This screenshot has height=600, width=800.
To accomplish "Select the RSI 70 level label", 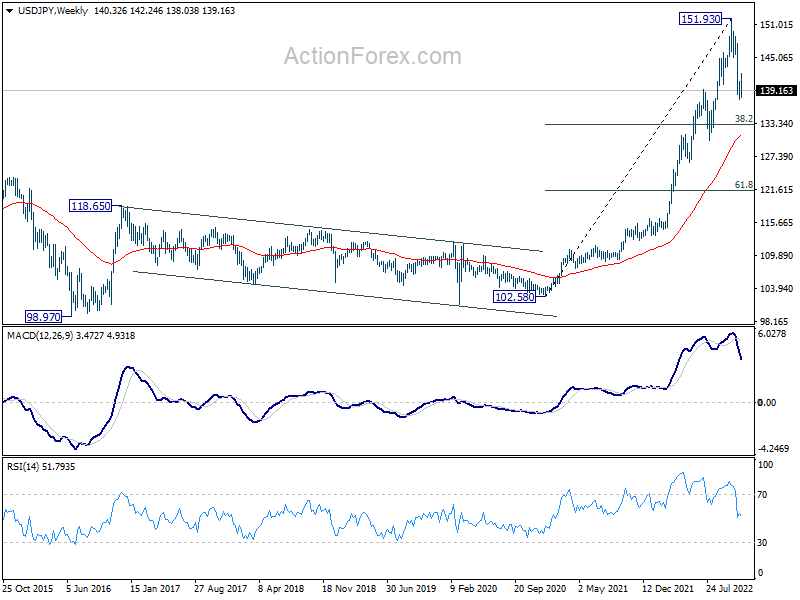I will click(x=762, y=495).
